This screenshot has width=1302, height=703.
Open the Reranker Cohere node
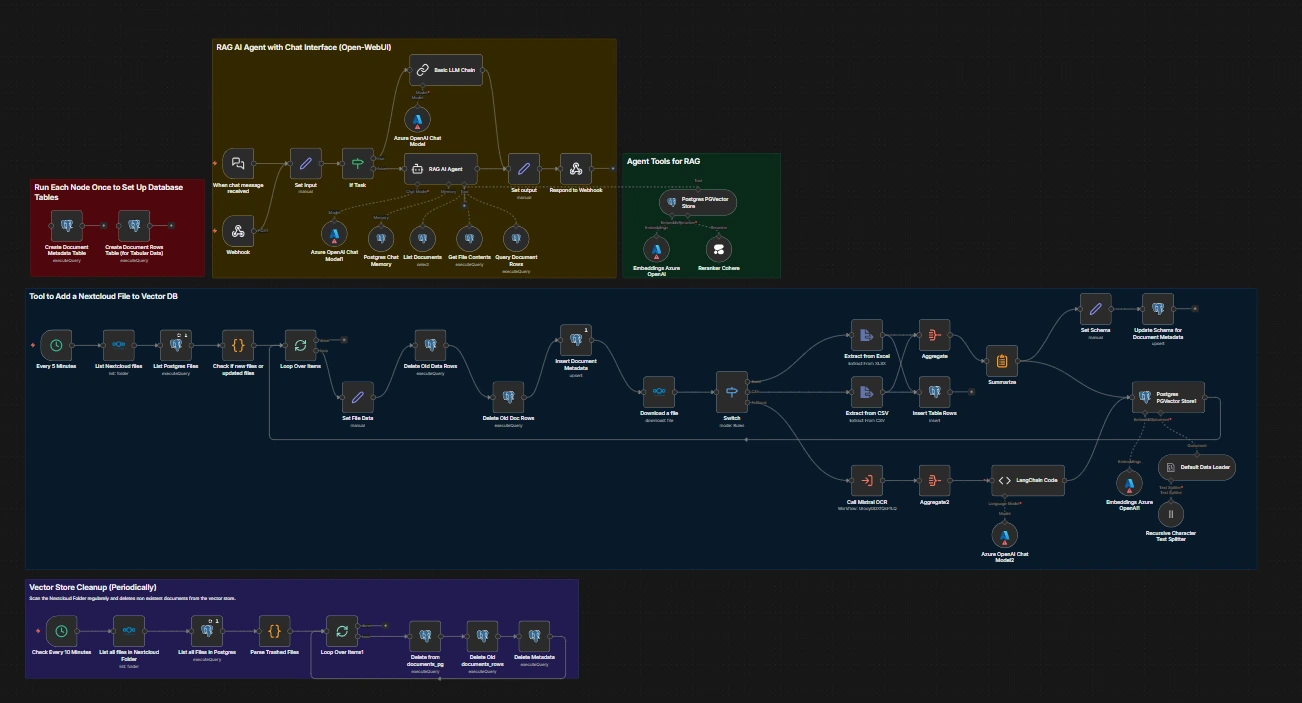(x=718, y=249)
